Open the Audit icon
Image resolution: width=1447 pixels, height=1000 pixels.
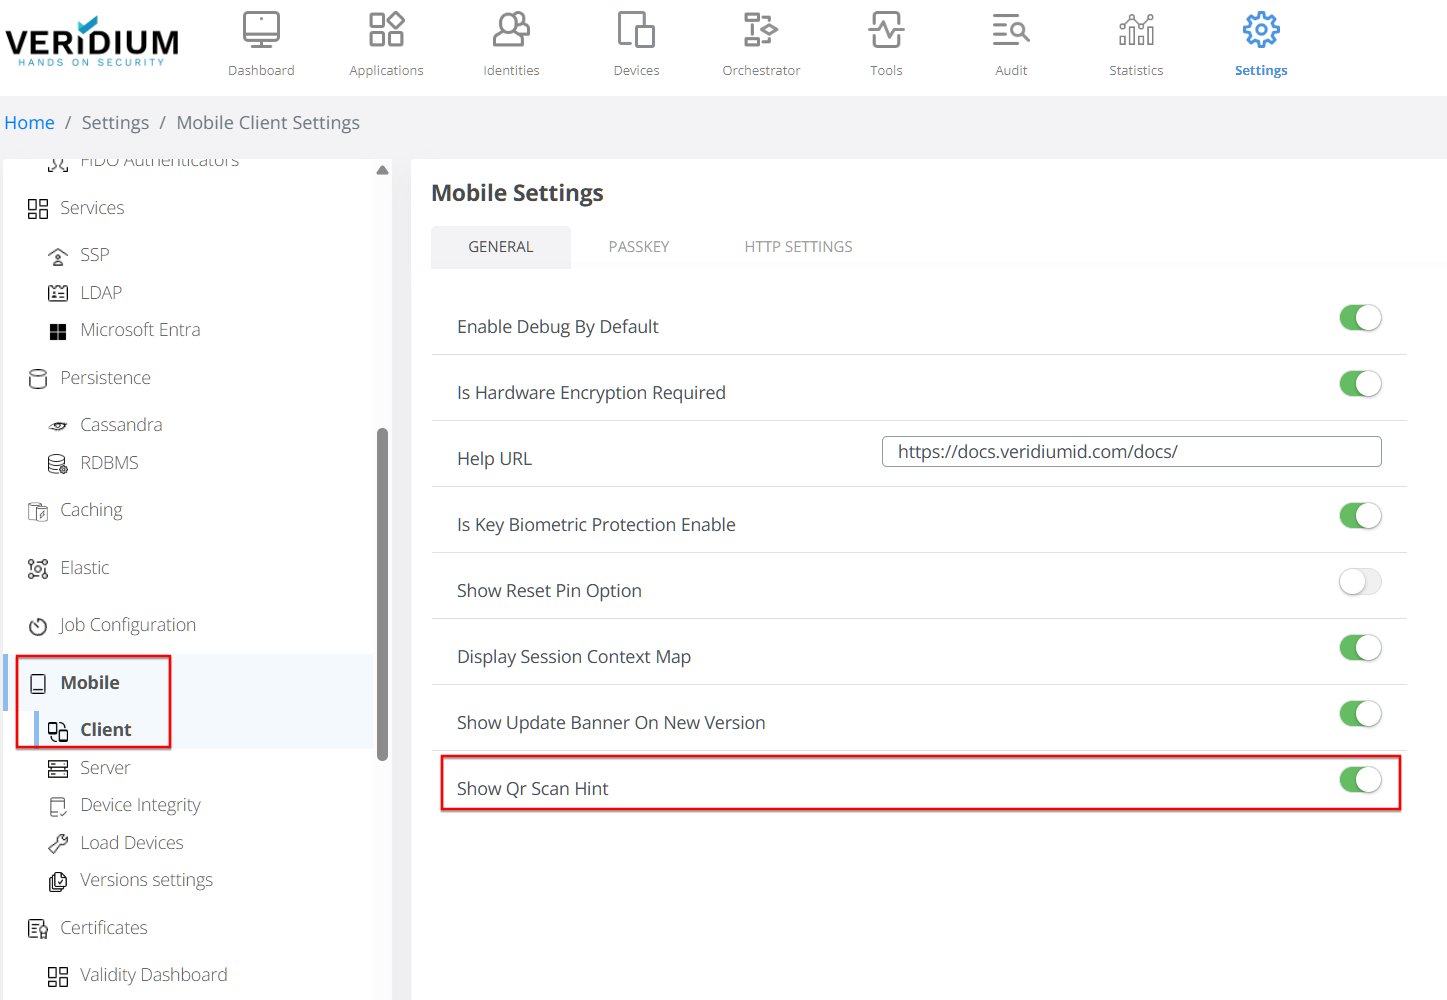1011,30
